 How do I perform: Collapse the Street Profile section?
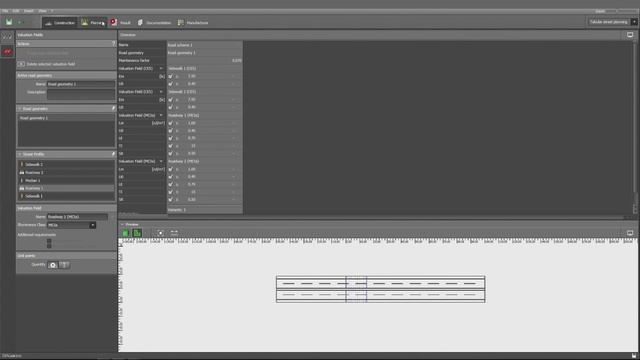pos(19,154)
